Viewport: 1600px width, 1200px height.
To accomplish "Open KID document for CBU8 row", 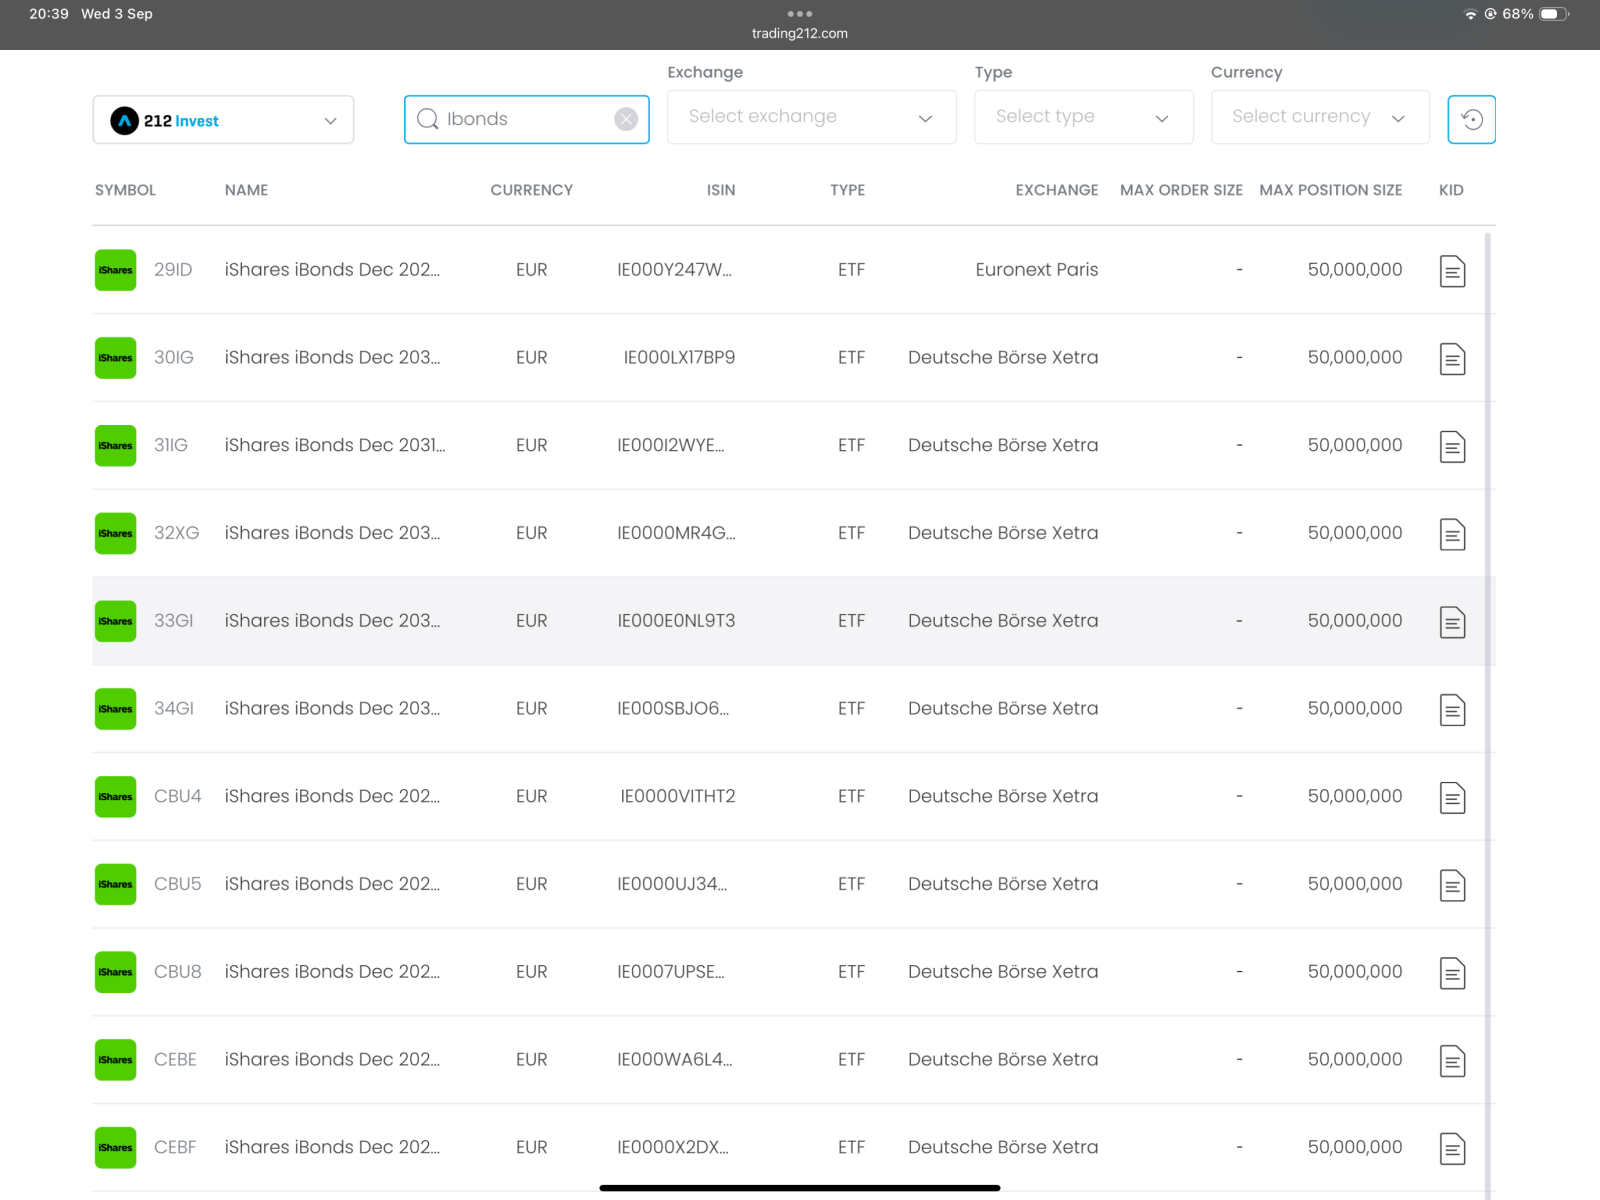I will (1452, 973).
